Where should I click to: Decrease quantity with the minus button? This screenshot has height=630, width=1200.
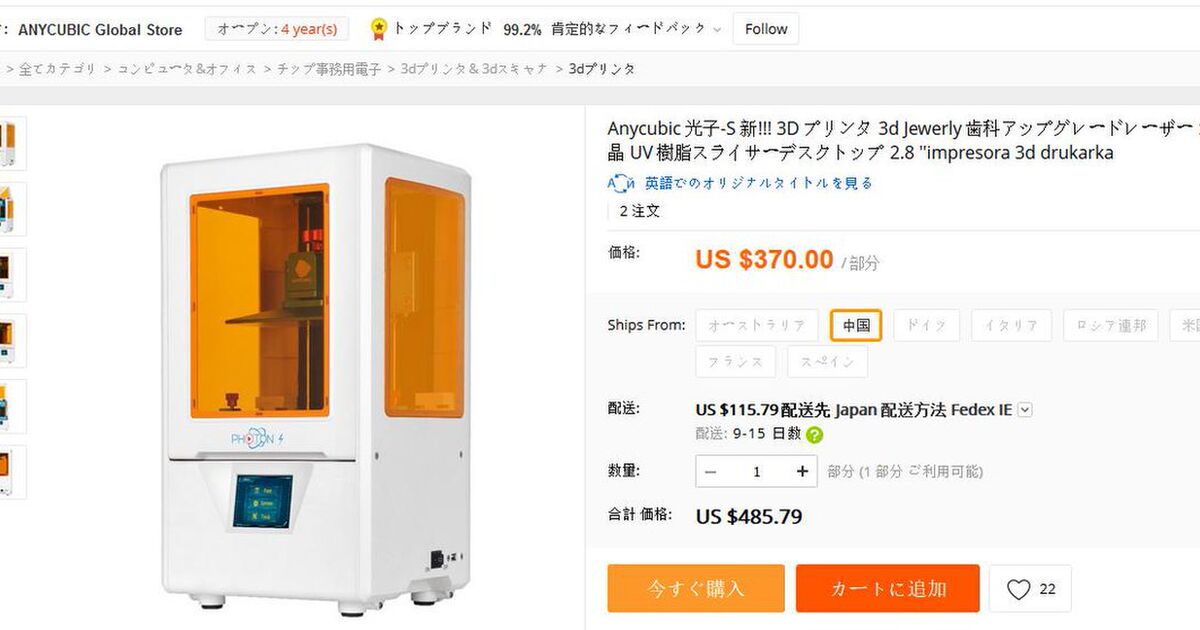click(711, 471)
